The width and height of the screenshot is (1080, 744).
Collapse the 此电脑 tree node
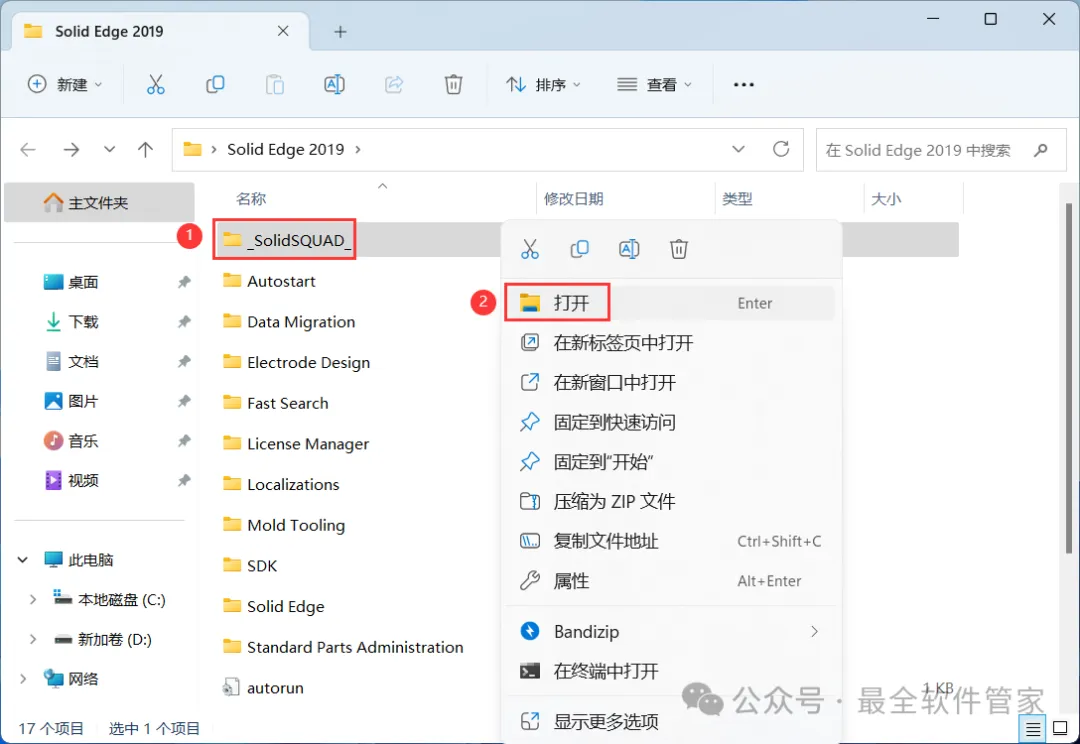[x=23, y=560]
